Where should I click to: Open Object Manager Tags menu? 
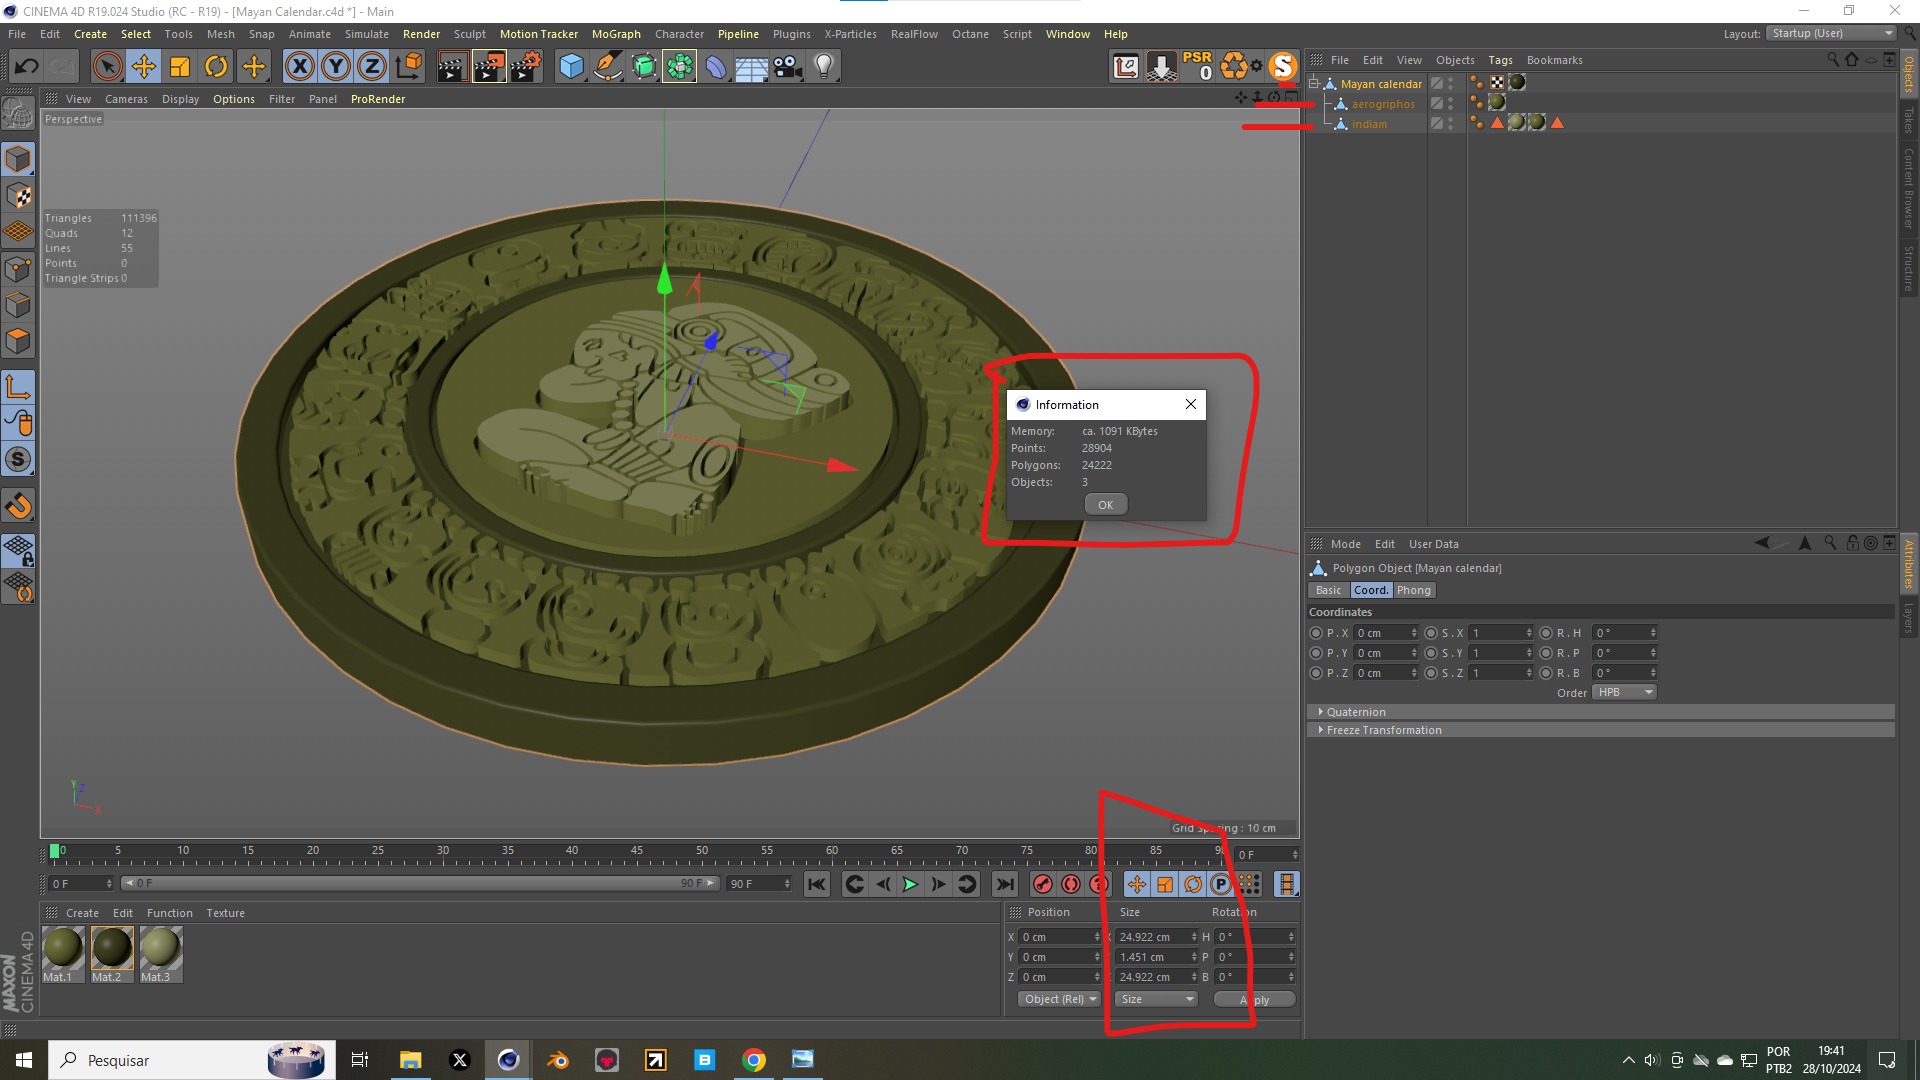1500,60
